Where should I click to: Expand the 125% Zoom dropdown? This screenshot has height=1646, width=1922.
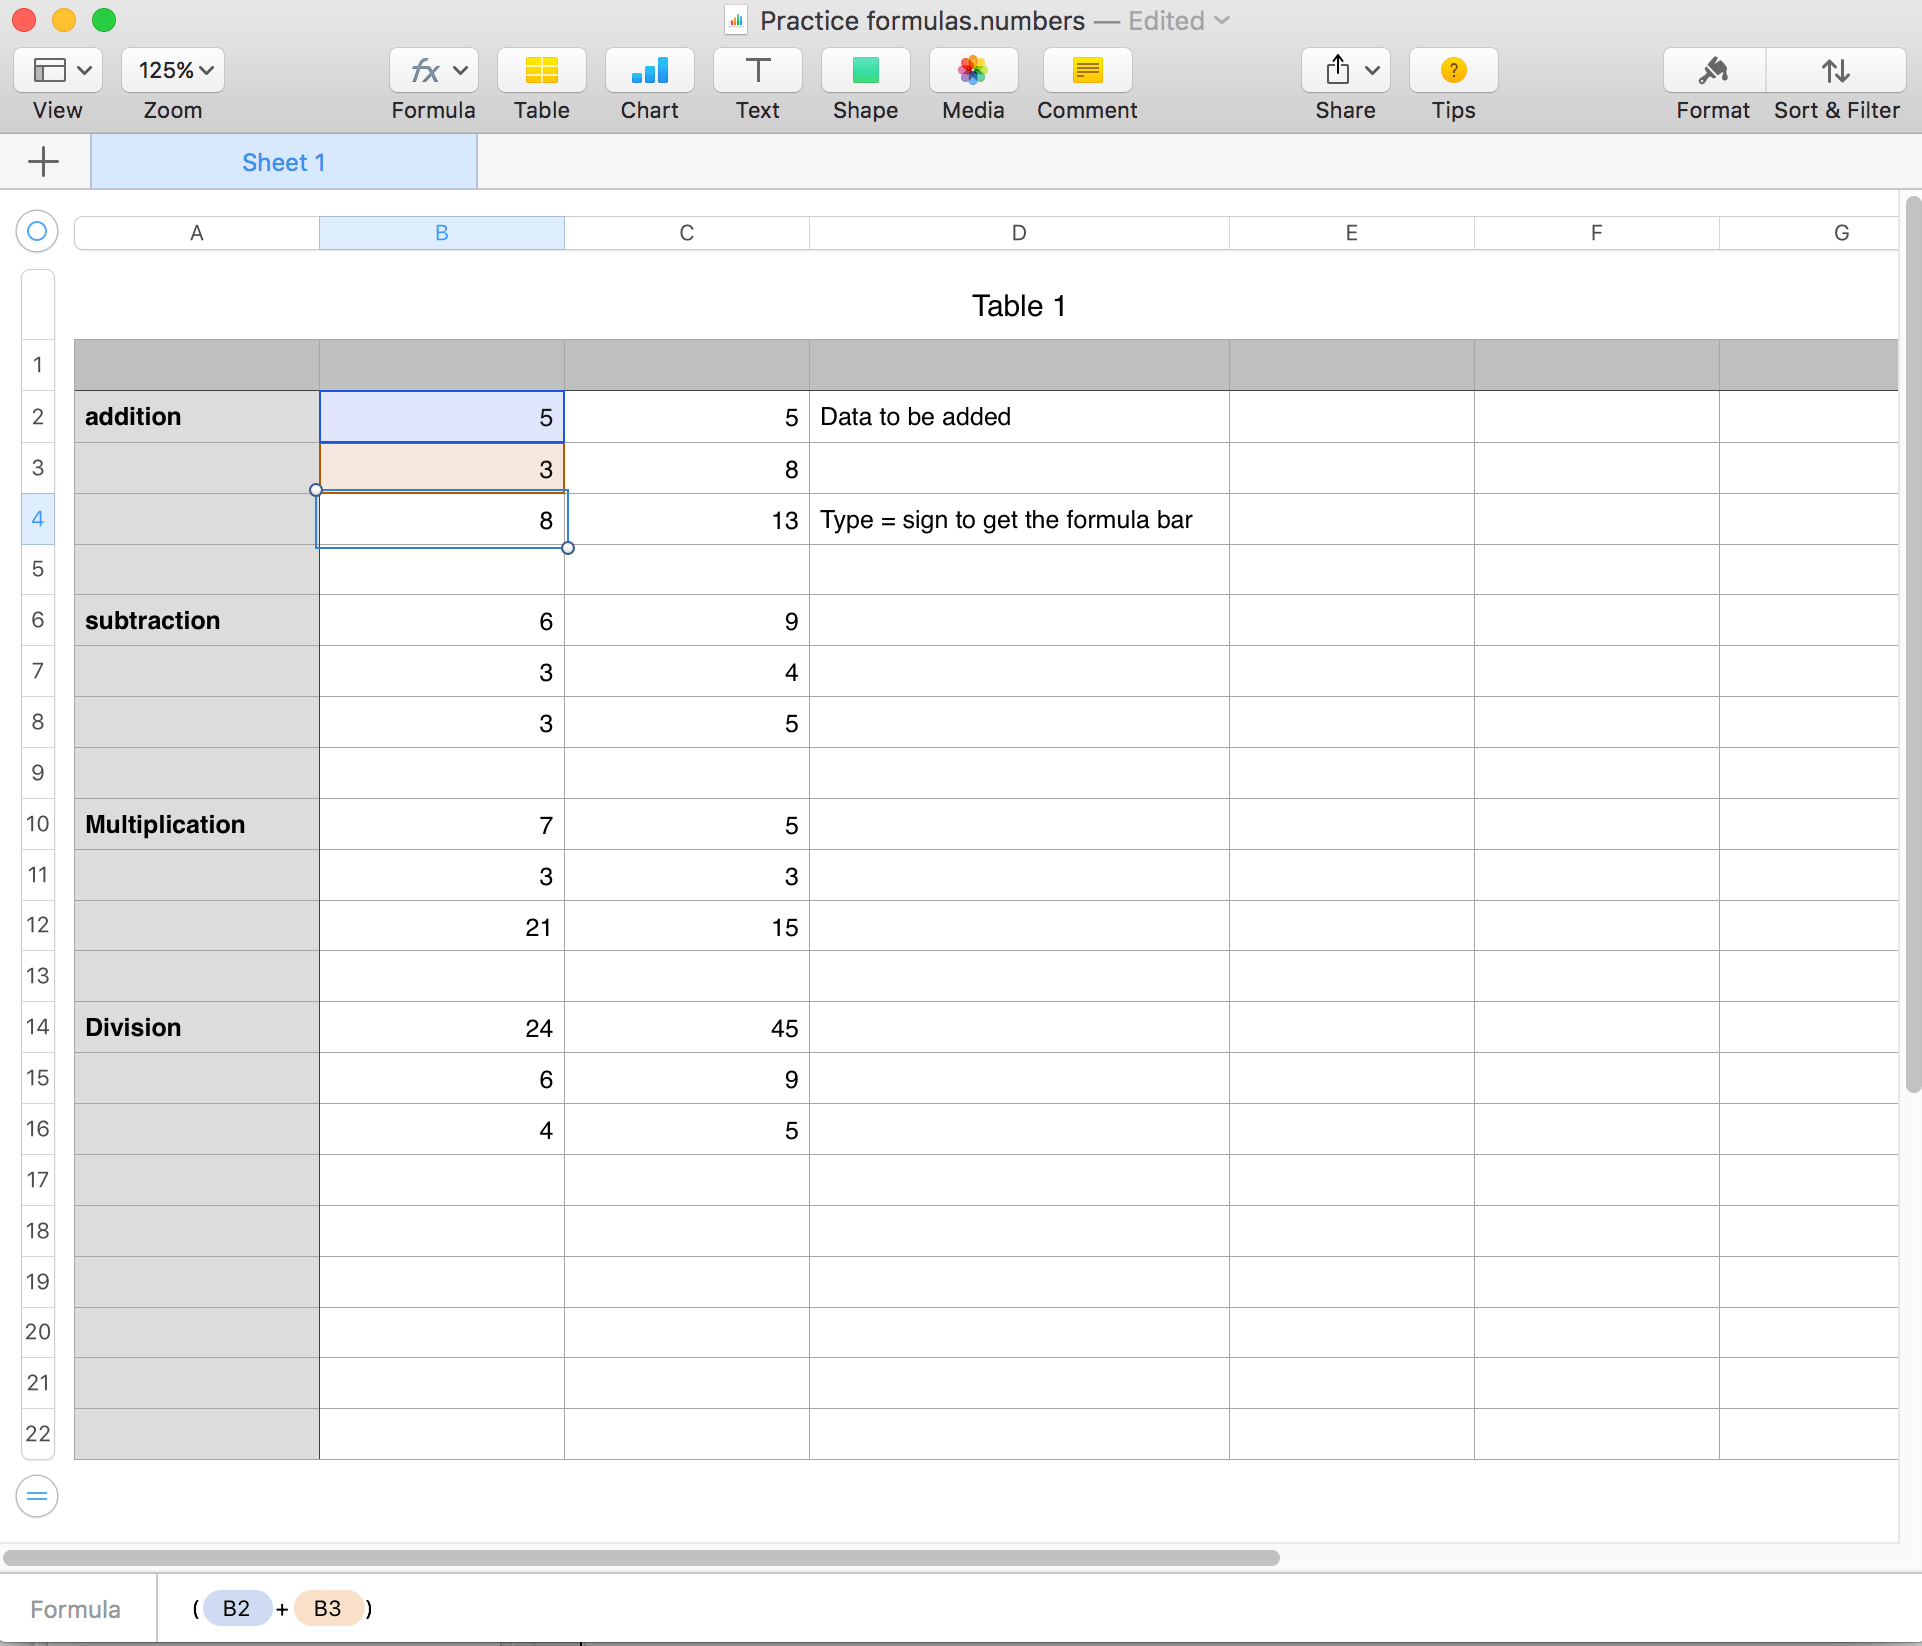click(x=173, y=71)
